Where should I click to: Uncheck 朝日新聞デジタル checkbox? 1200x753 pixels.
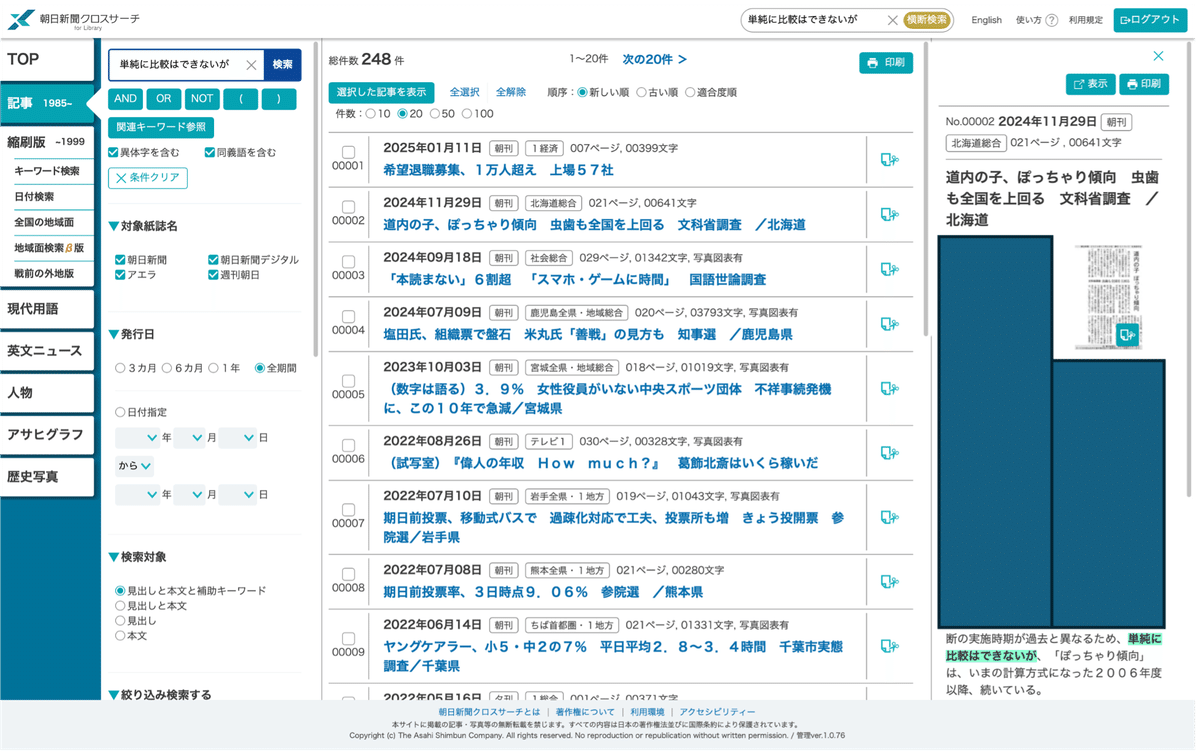[213, 260]
